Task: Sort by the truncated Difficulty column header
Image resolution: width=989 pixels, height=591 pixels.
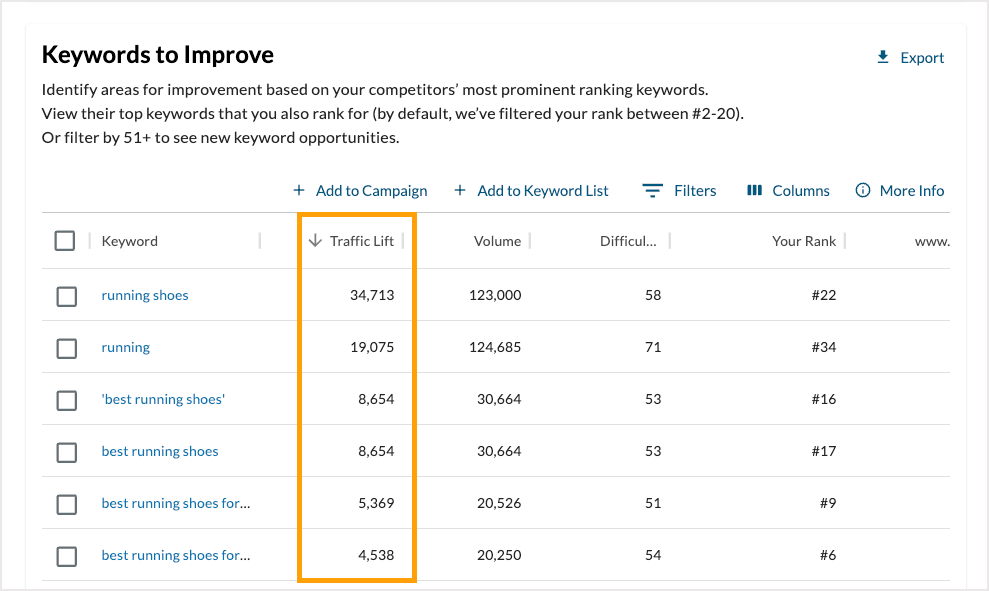Action: 628,241
